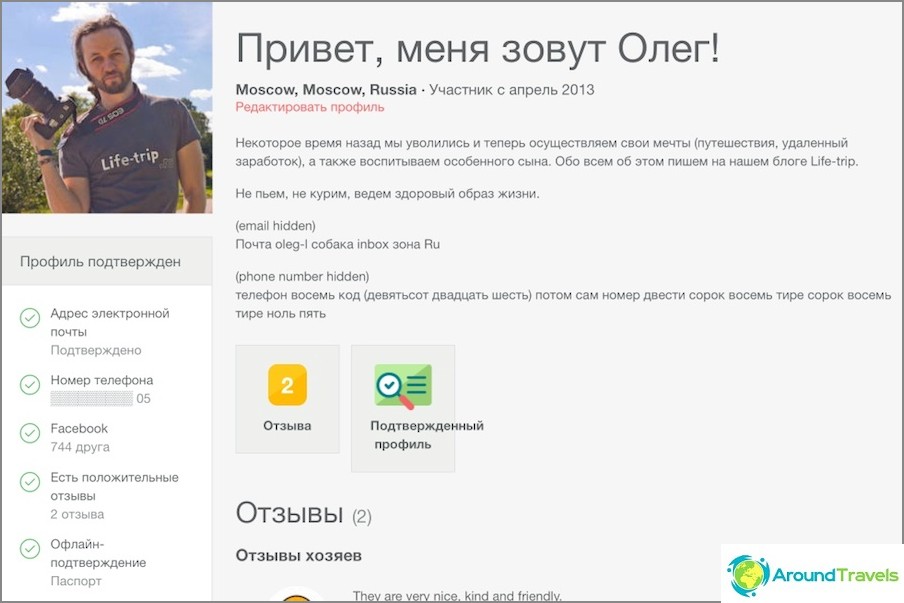Click the 'They are very nice, kind and friendly' review
The image size is (904, 603).
coord(457,596)
